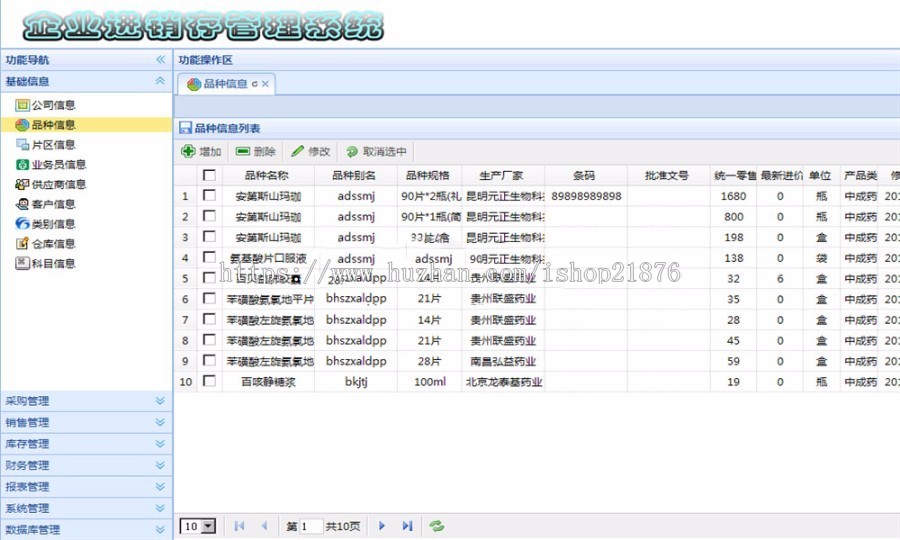Image resolution: width=900 pixels, height=540 pixels.
Task: Check the box for row 7
Action: (x=210, y=320)
